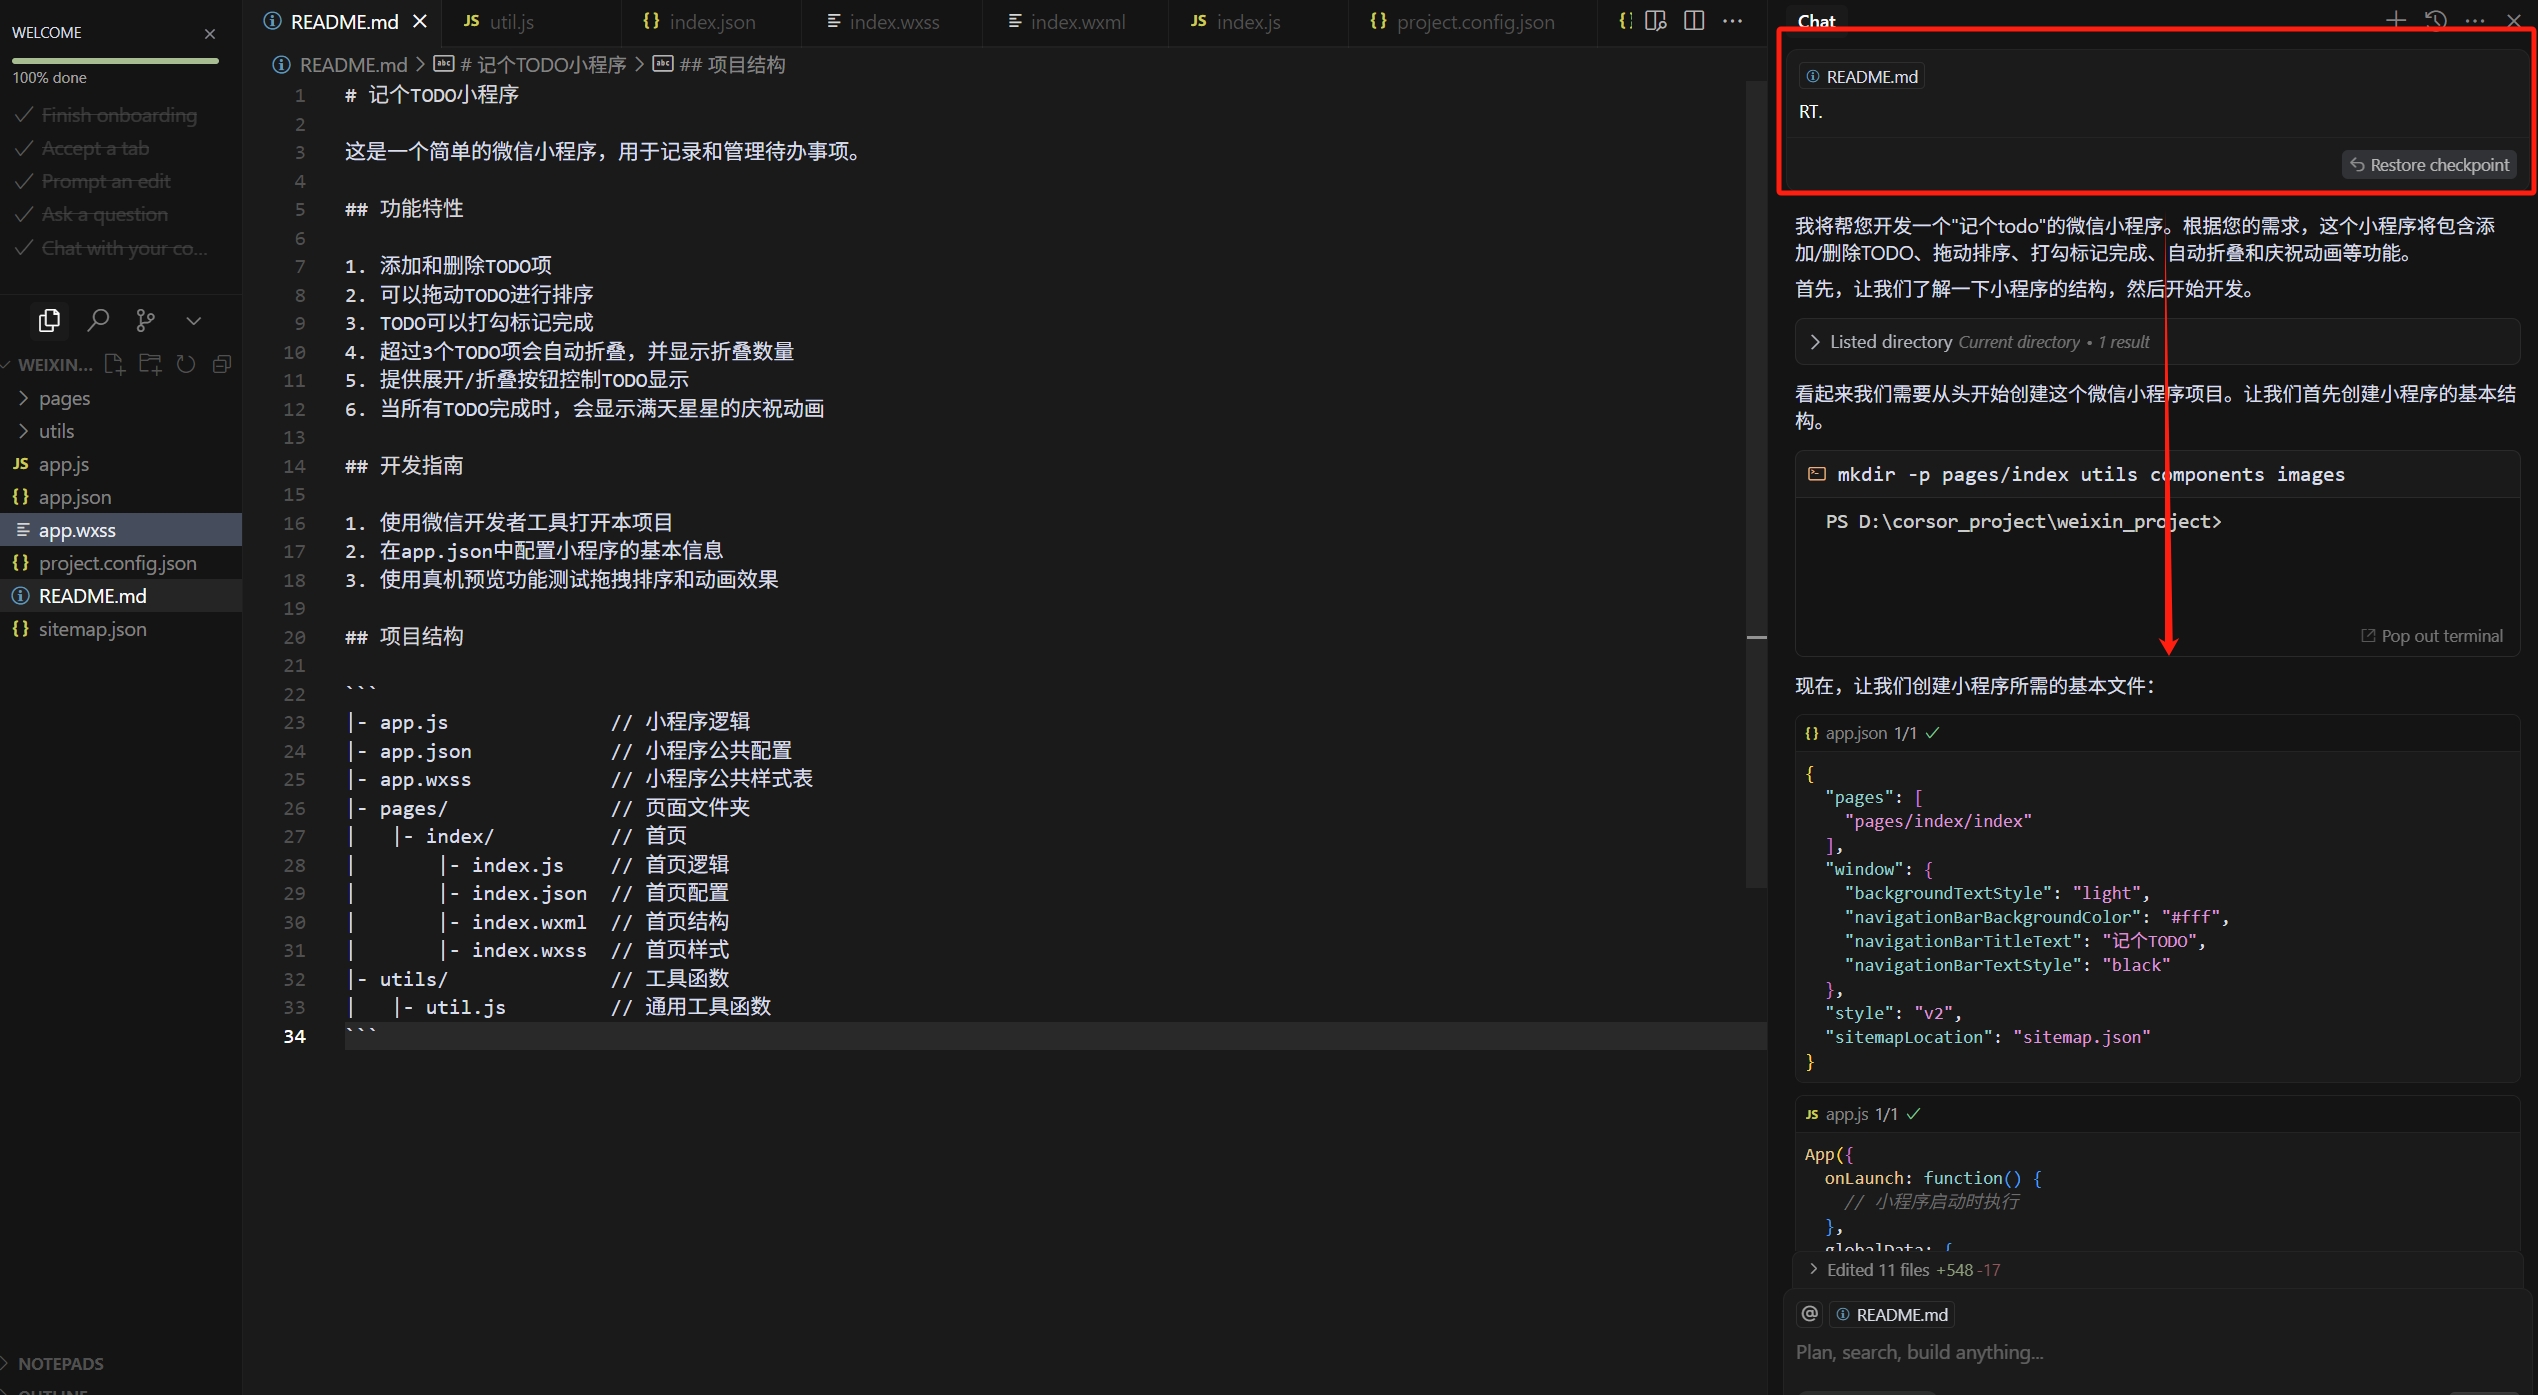Open project.config.json in explorer
Screen dimensions: 2538x1395
[x=121, y=563]
